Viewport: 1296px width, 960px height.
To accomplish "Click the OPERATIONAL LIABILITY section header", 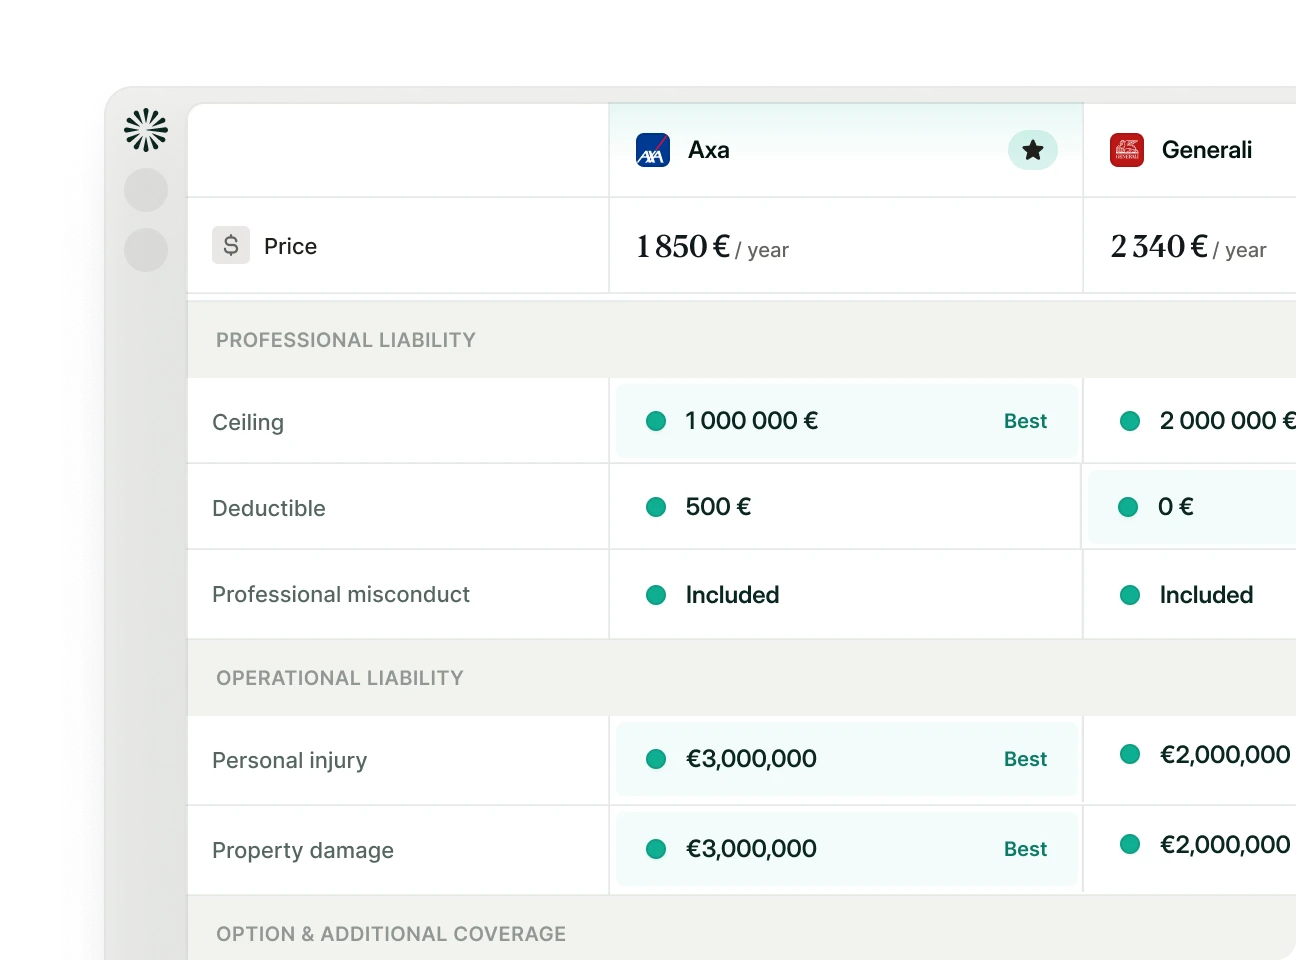I will (340, 678).
